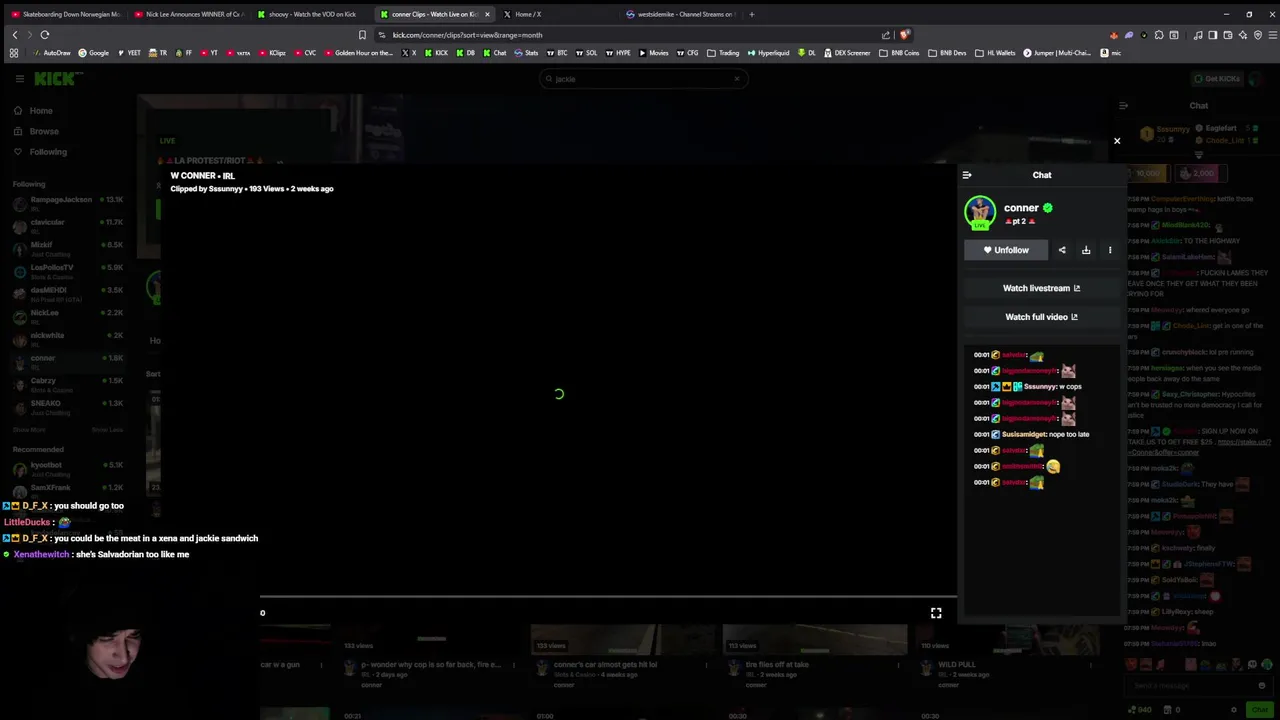Screen dimensions: 1280x720
Task: Open conner's avatar in the clip panel
Action: pyautogui.click(x=980, y=212)
